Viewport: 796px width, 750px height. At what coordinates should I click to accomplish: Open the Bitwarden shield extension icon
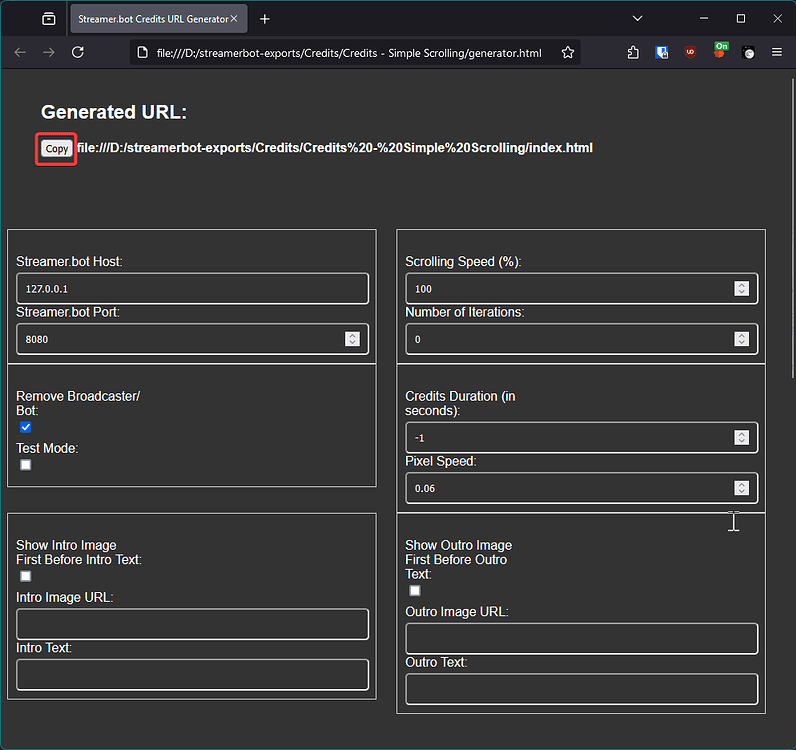[x=661, y=52]
